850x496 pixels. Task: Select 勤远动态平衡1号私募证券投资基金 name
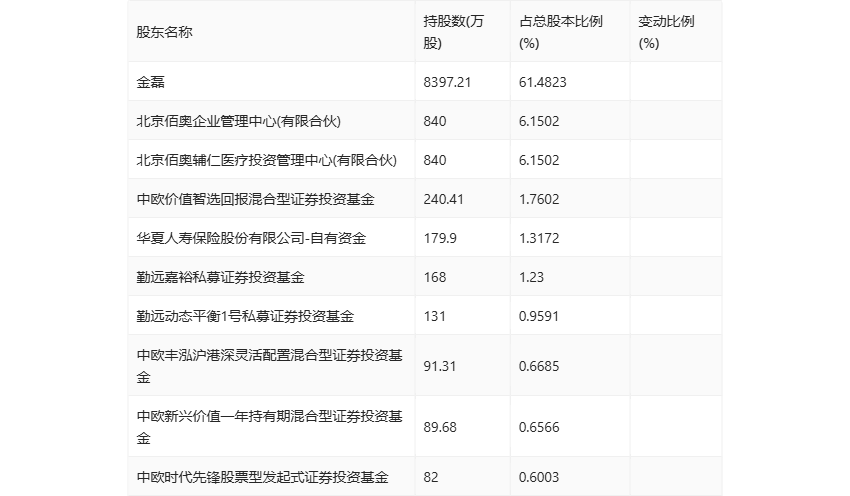(245, 316)
